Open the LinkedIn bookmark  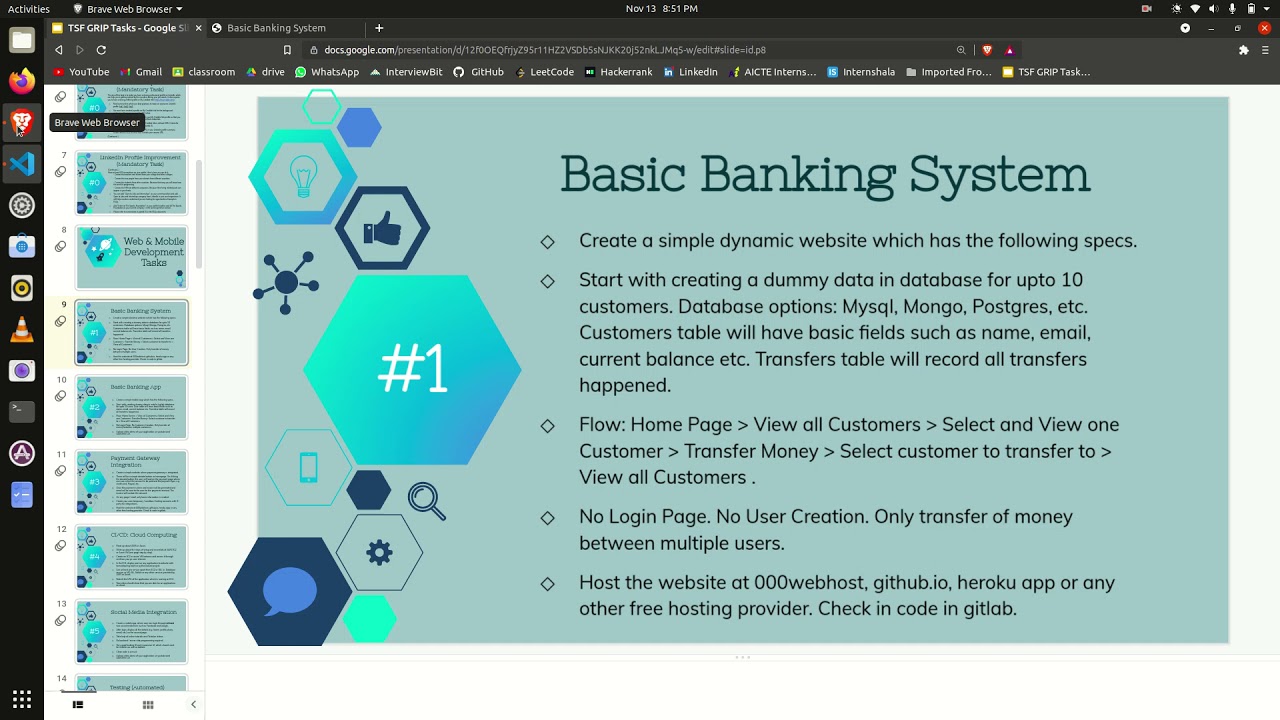pyautogui.click(x=690, y=72)
